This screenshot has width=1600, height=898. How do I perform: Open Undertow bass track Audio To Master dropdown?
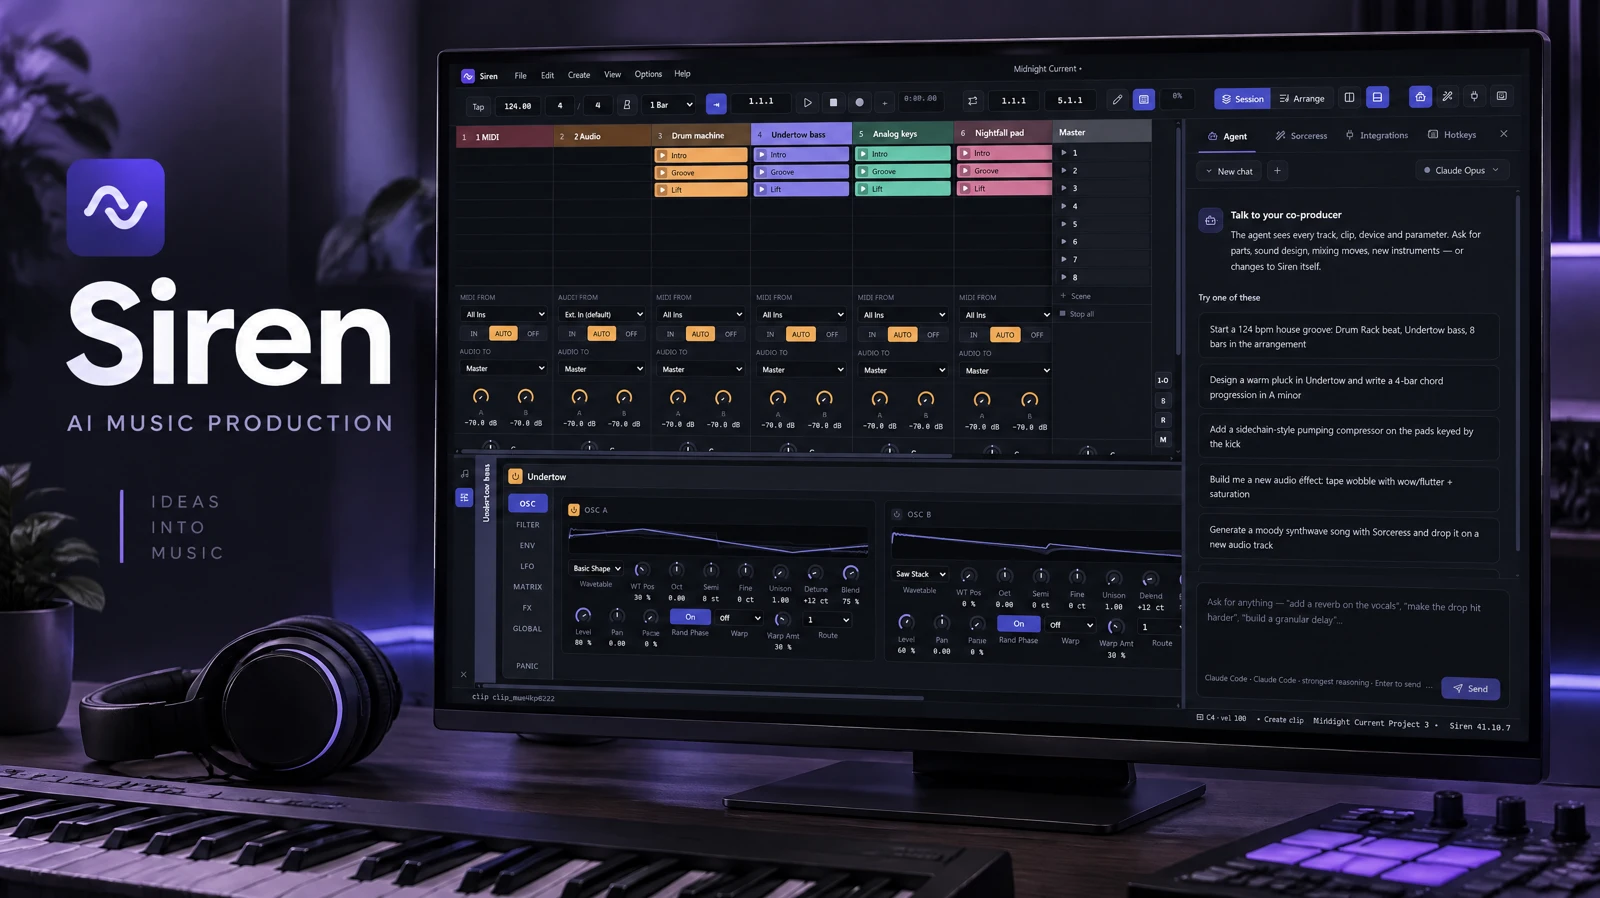pyautogui.click(x=802, y=370)
